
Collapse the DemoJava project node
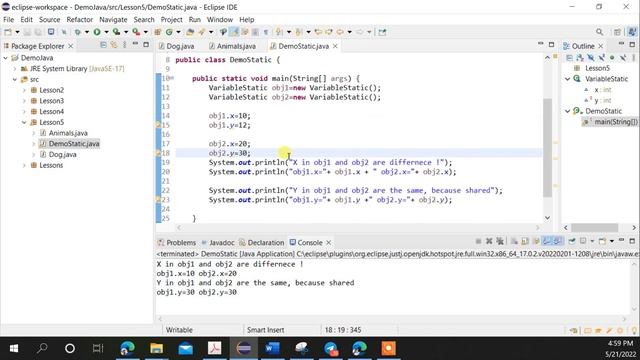pos(6,58)
